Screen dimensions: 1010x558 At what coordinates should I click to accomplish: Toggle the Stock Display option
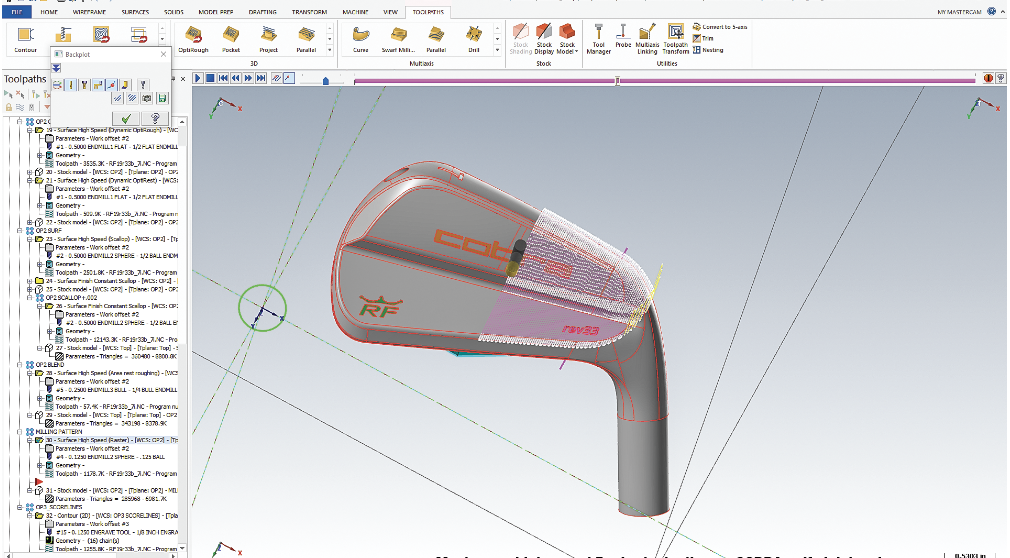tap(544, 40)
